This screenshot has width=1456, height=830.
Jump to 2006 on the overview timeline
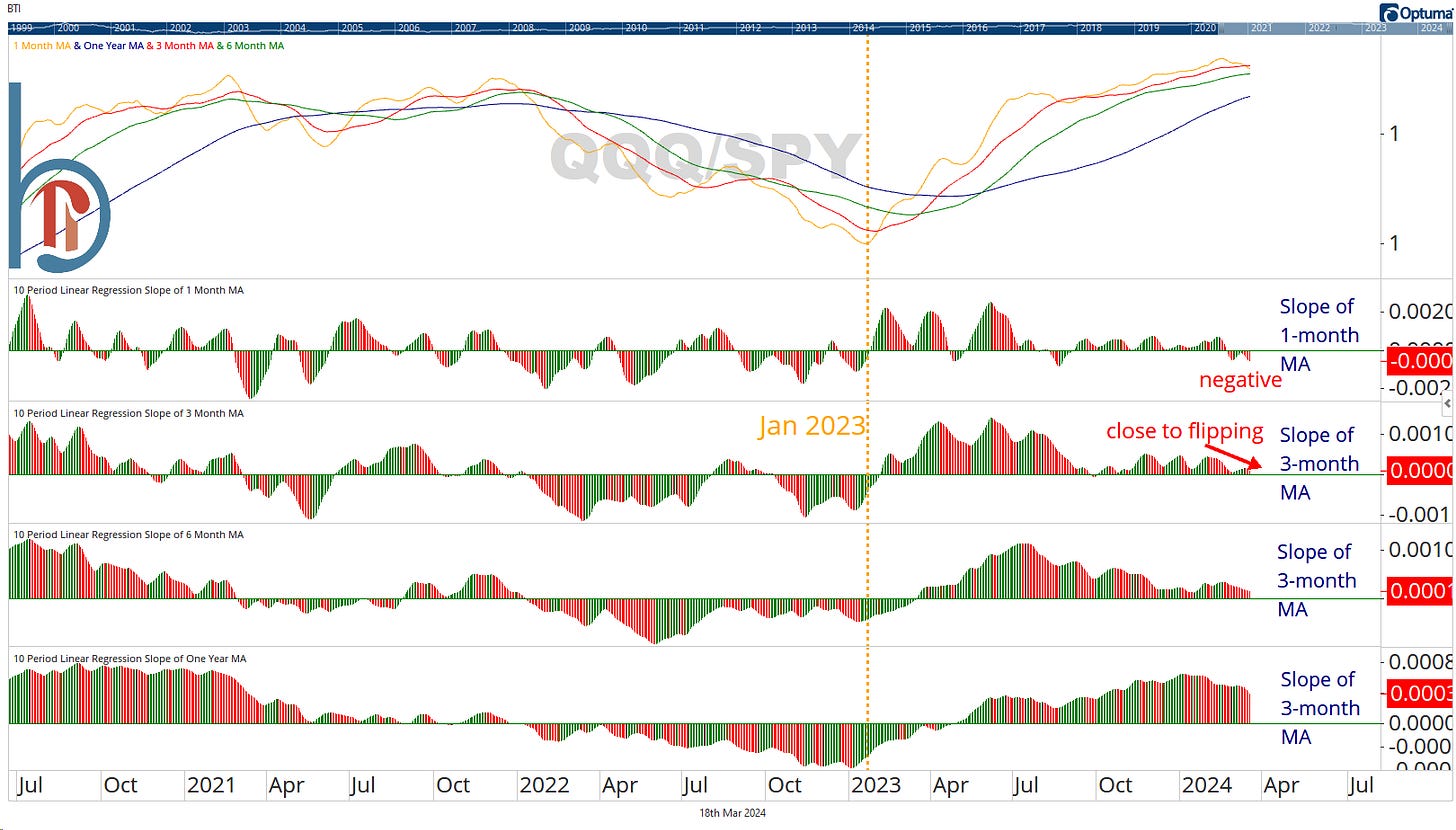click(x=409, y=28)
